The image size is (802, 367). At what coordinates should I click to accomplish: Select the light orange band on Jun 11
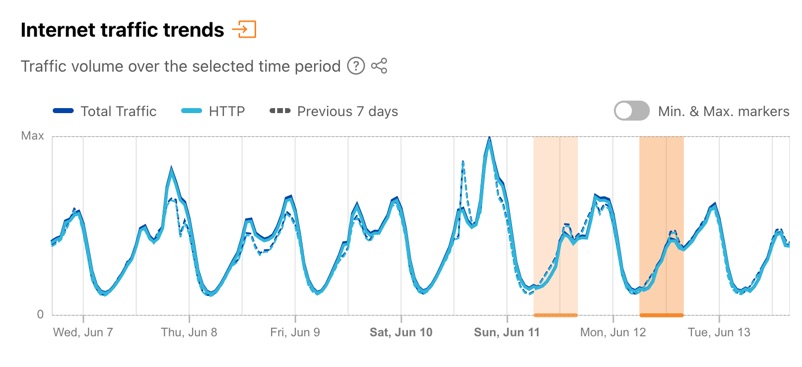(555, 225)
